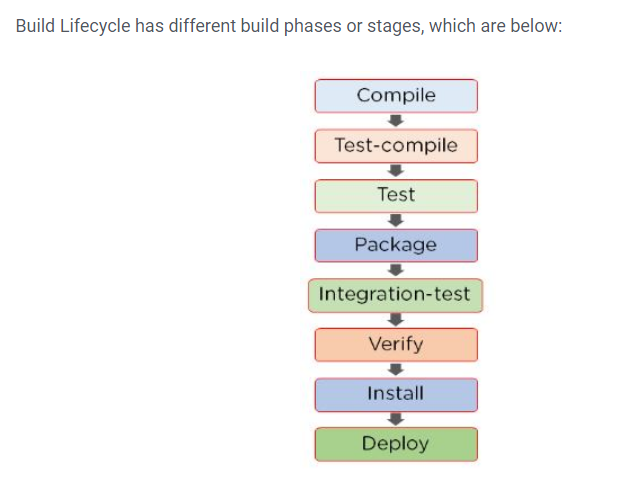
Task: Click the arrow between Test and Package
Action: (x=396, y=220)
